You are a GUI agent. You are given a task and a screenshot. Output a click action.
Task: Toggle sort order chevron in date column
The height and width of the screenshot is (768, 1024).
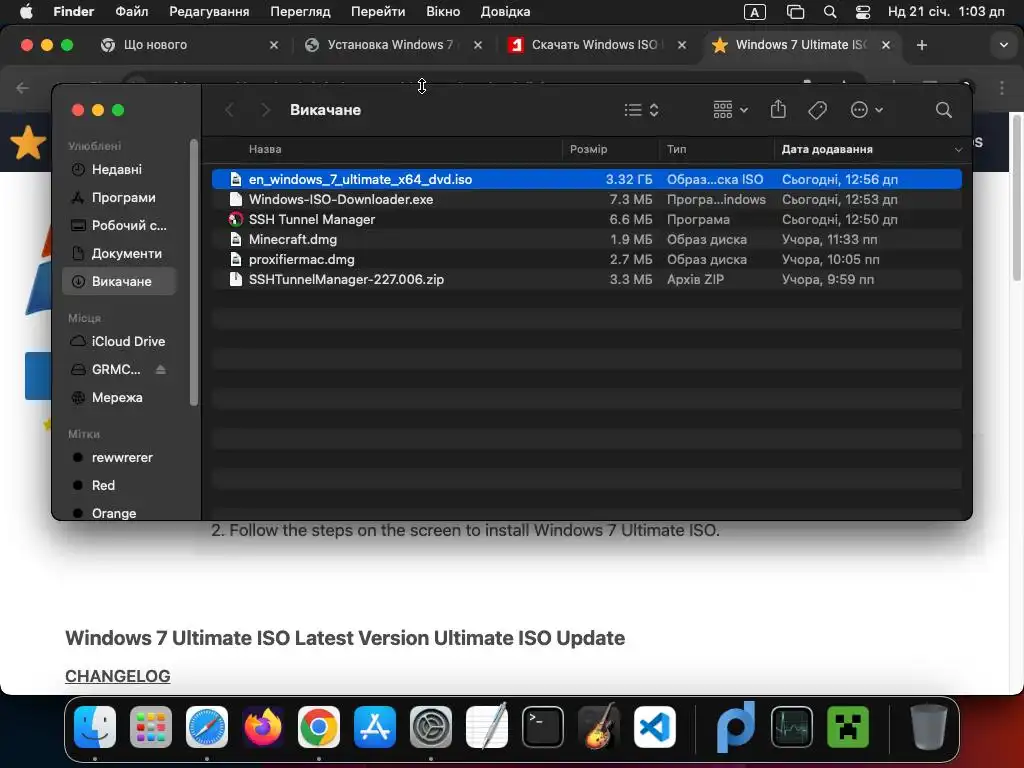click(958, 150)
